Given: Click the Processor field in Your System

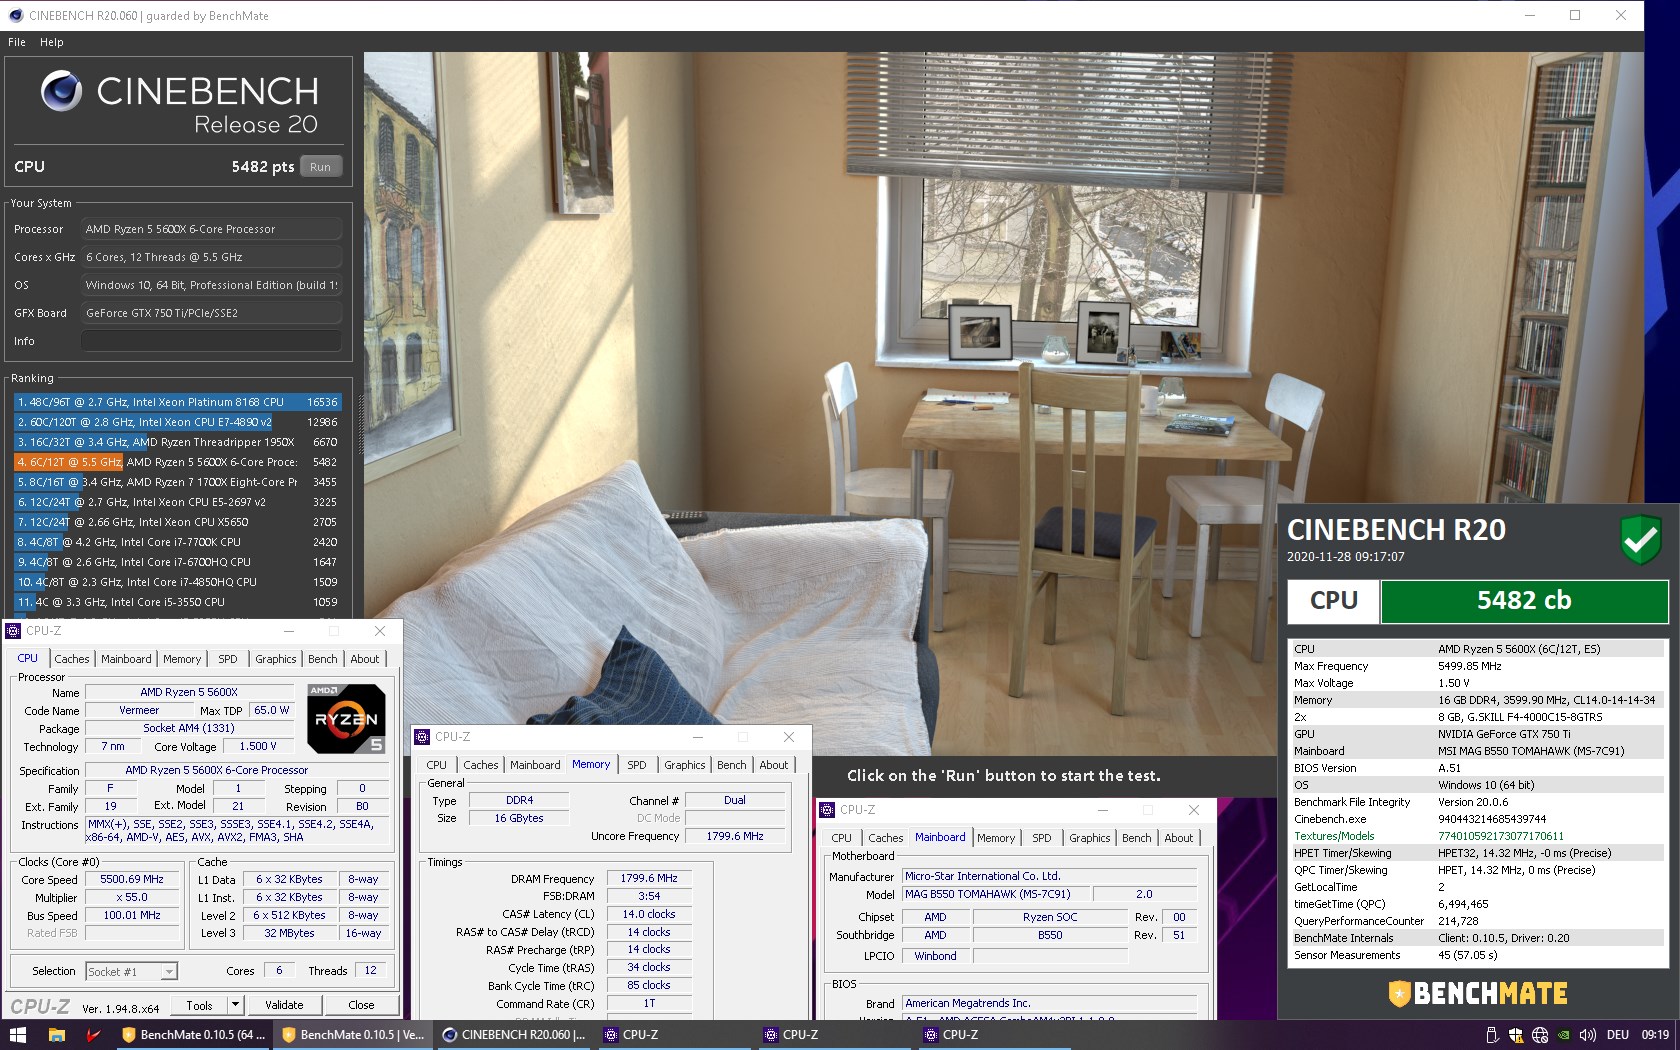Looking at the screenshot, I should pos(212,229).
